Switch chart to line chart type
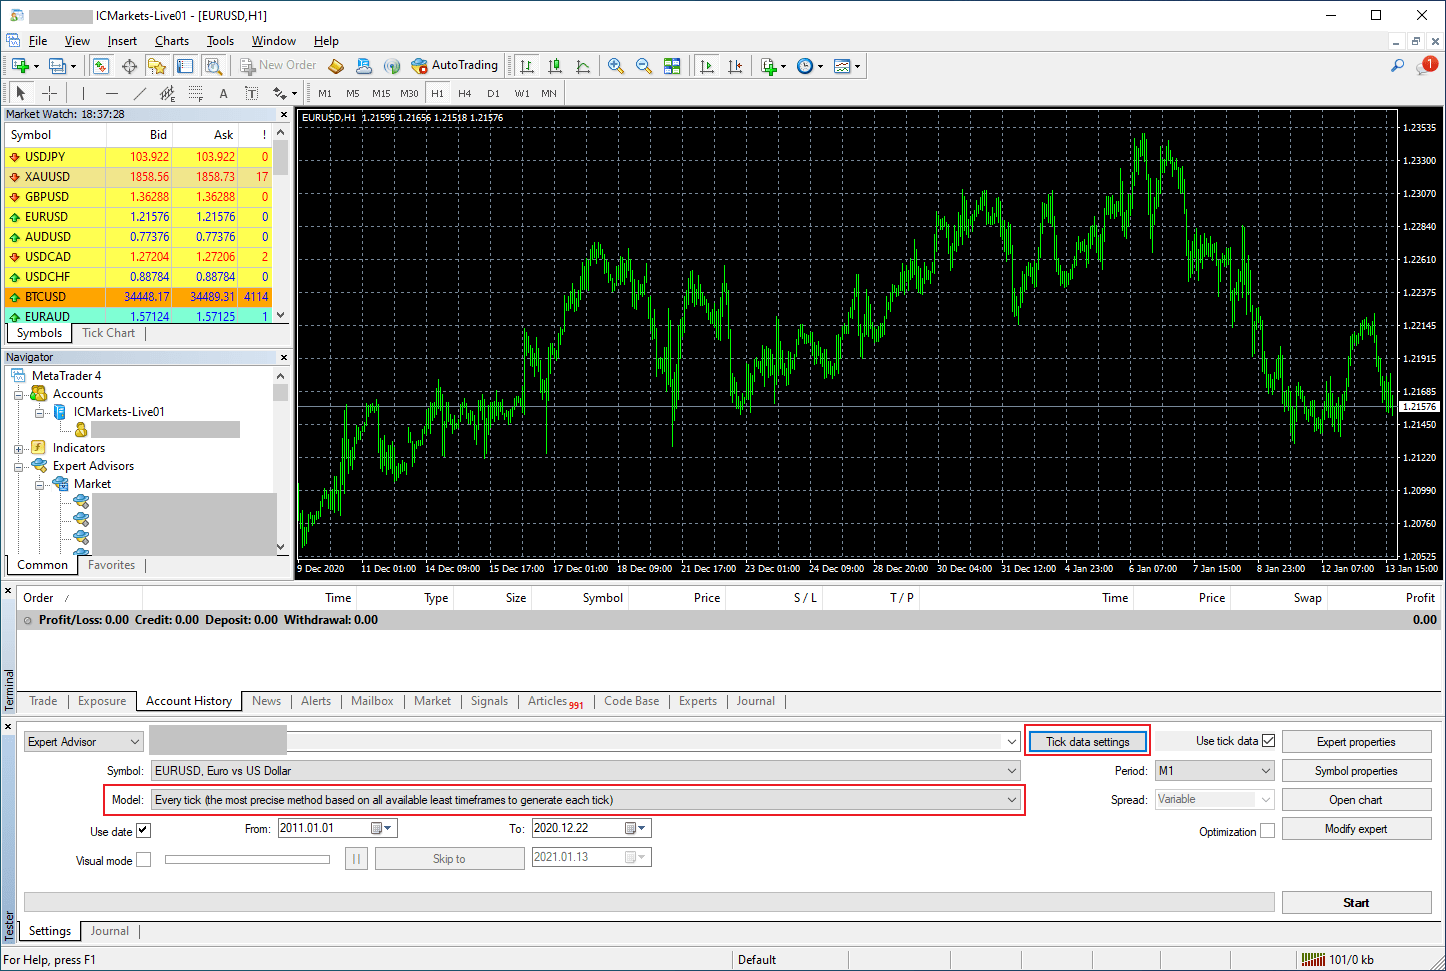Viewport: 1446px width, 971px height. point(583,66)
